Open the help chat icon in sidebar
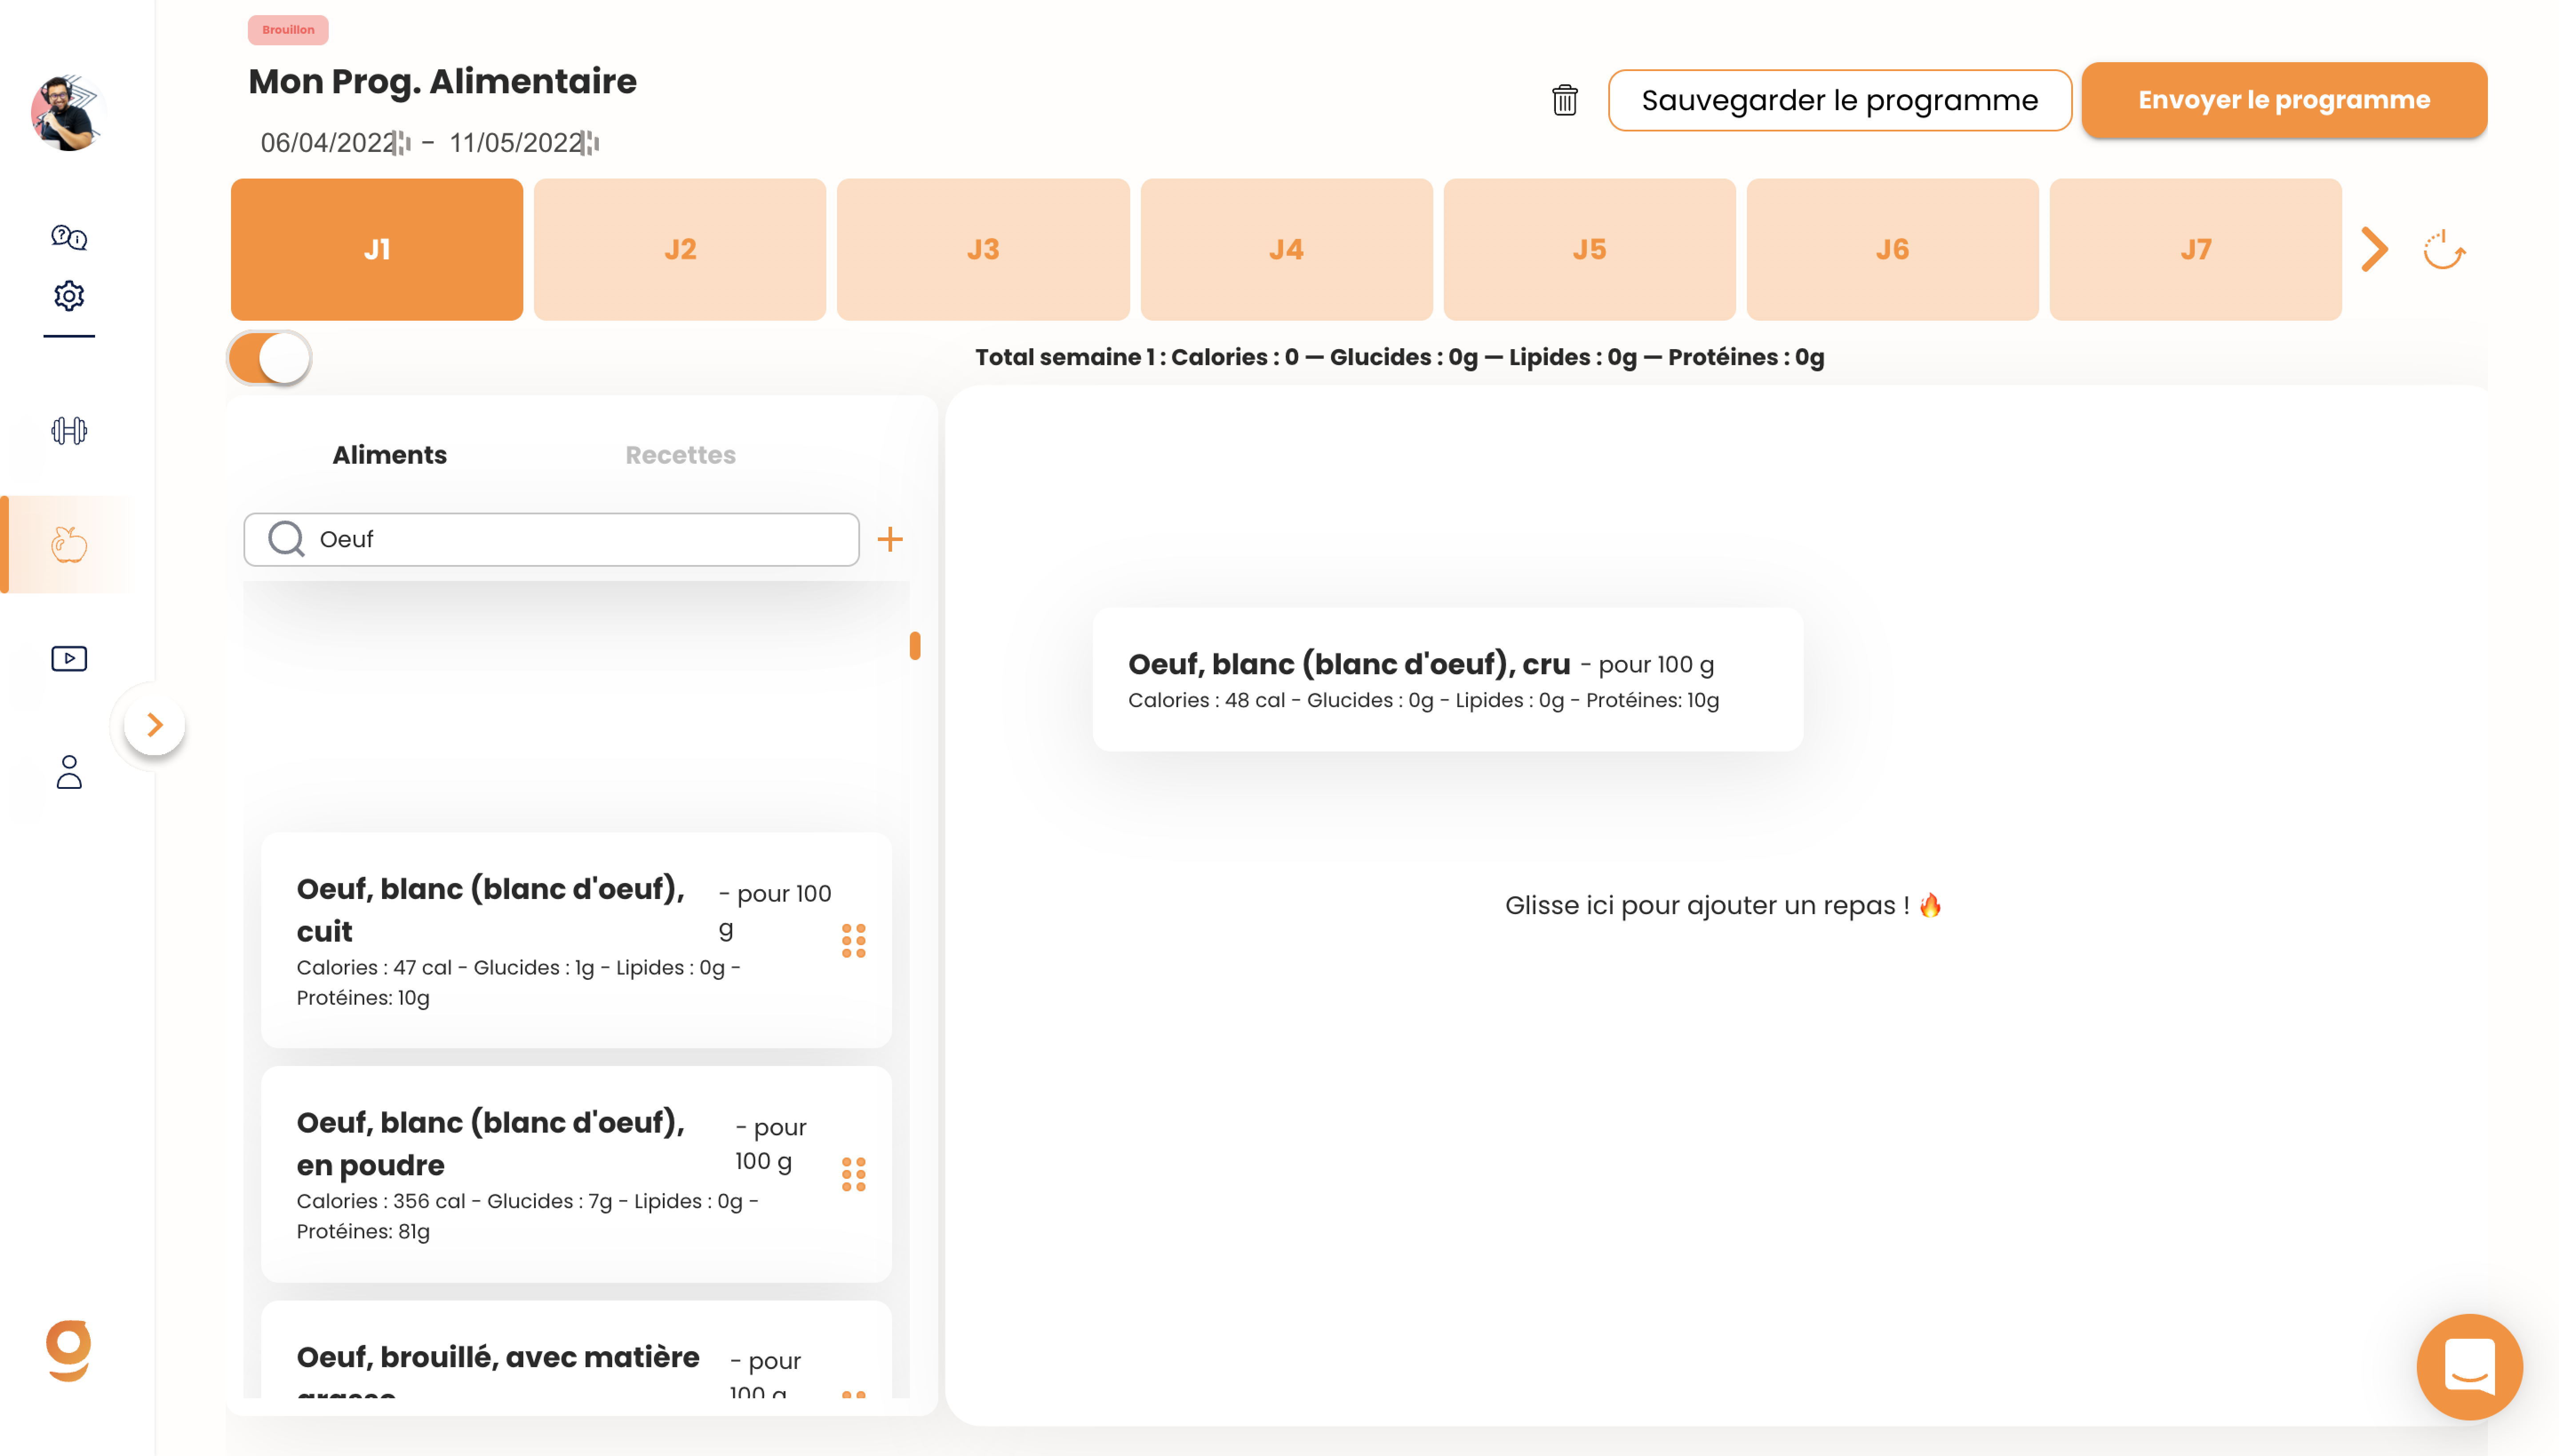Image resolution: width=2559 pixels, height=1456 pixels. 69,237
